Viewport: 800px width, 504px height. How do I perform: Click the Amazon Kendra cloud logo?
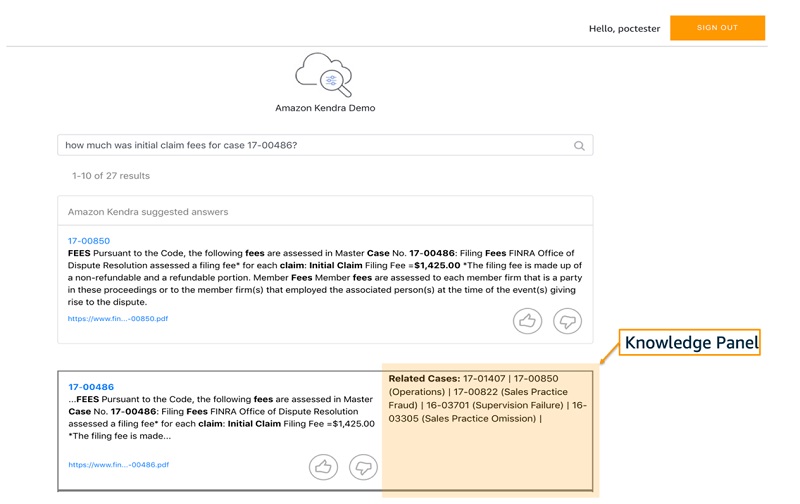tap(324, 74)
